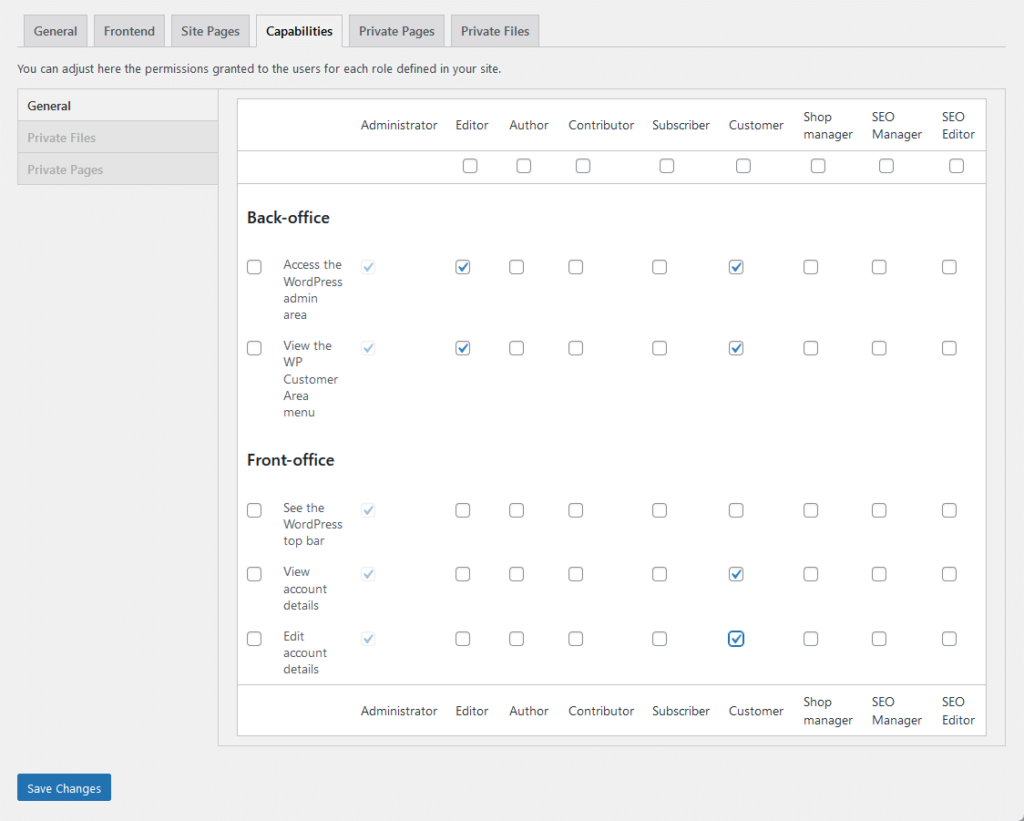1024x821 pixels.
Task: Enable SEO Manager for View WP Customer Area menu
Action: point(879,348)
